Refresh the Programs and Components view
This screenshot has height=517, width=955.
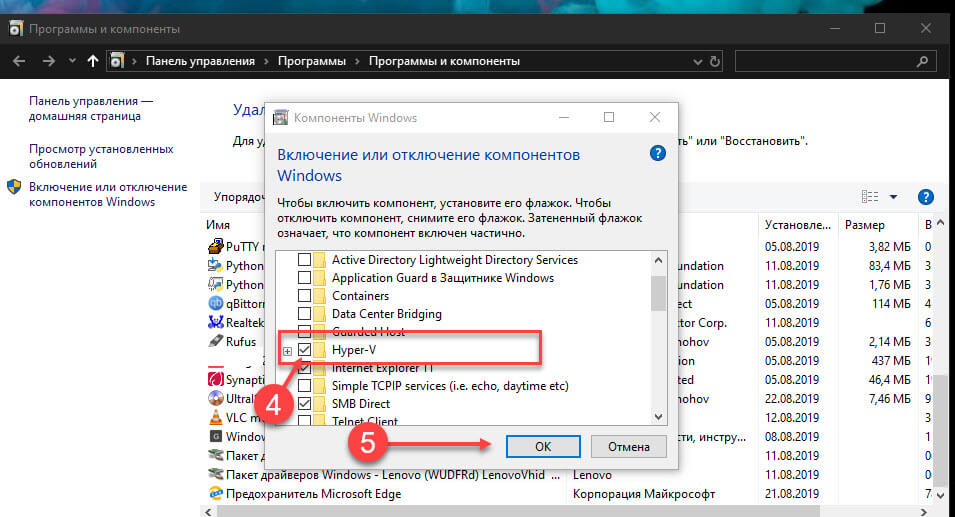pyautogui.click(x=714, y=62)
